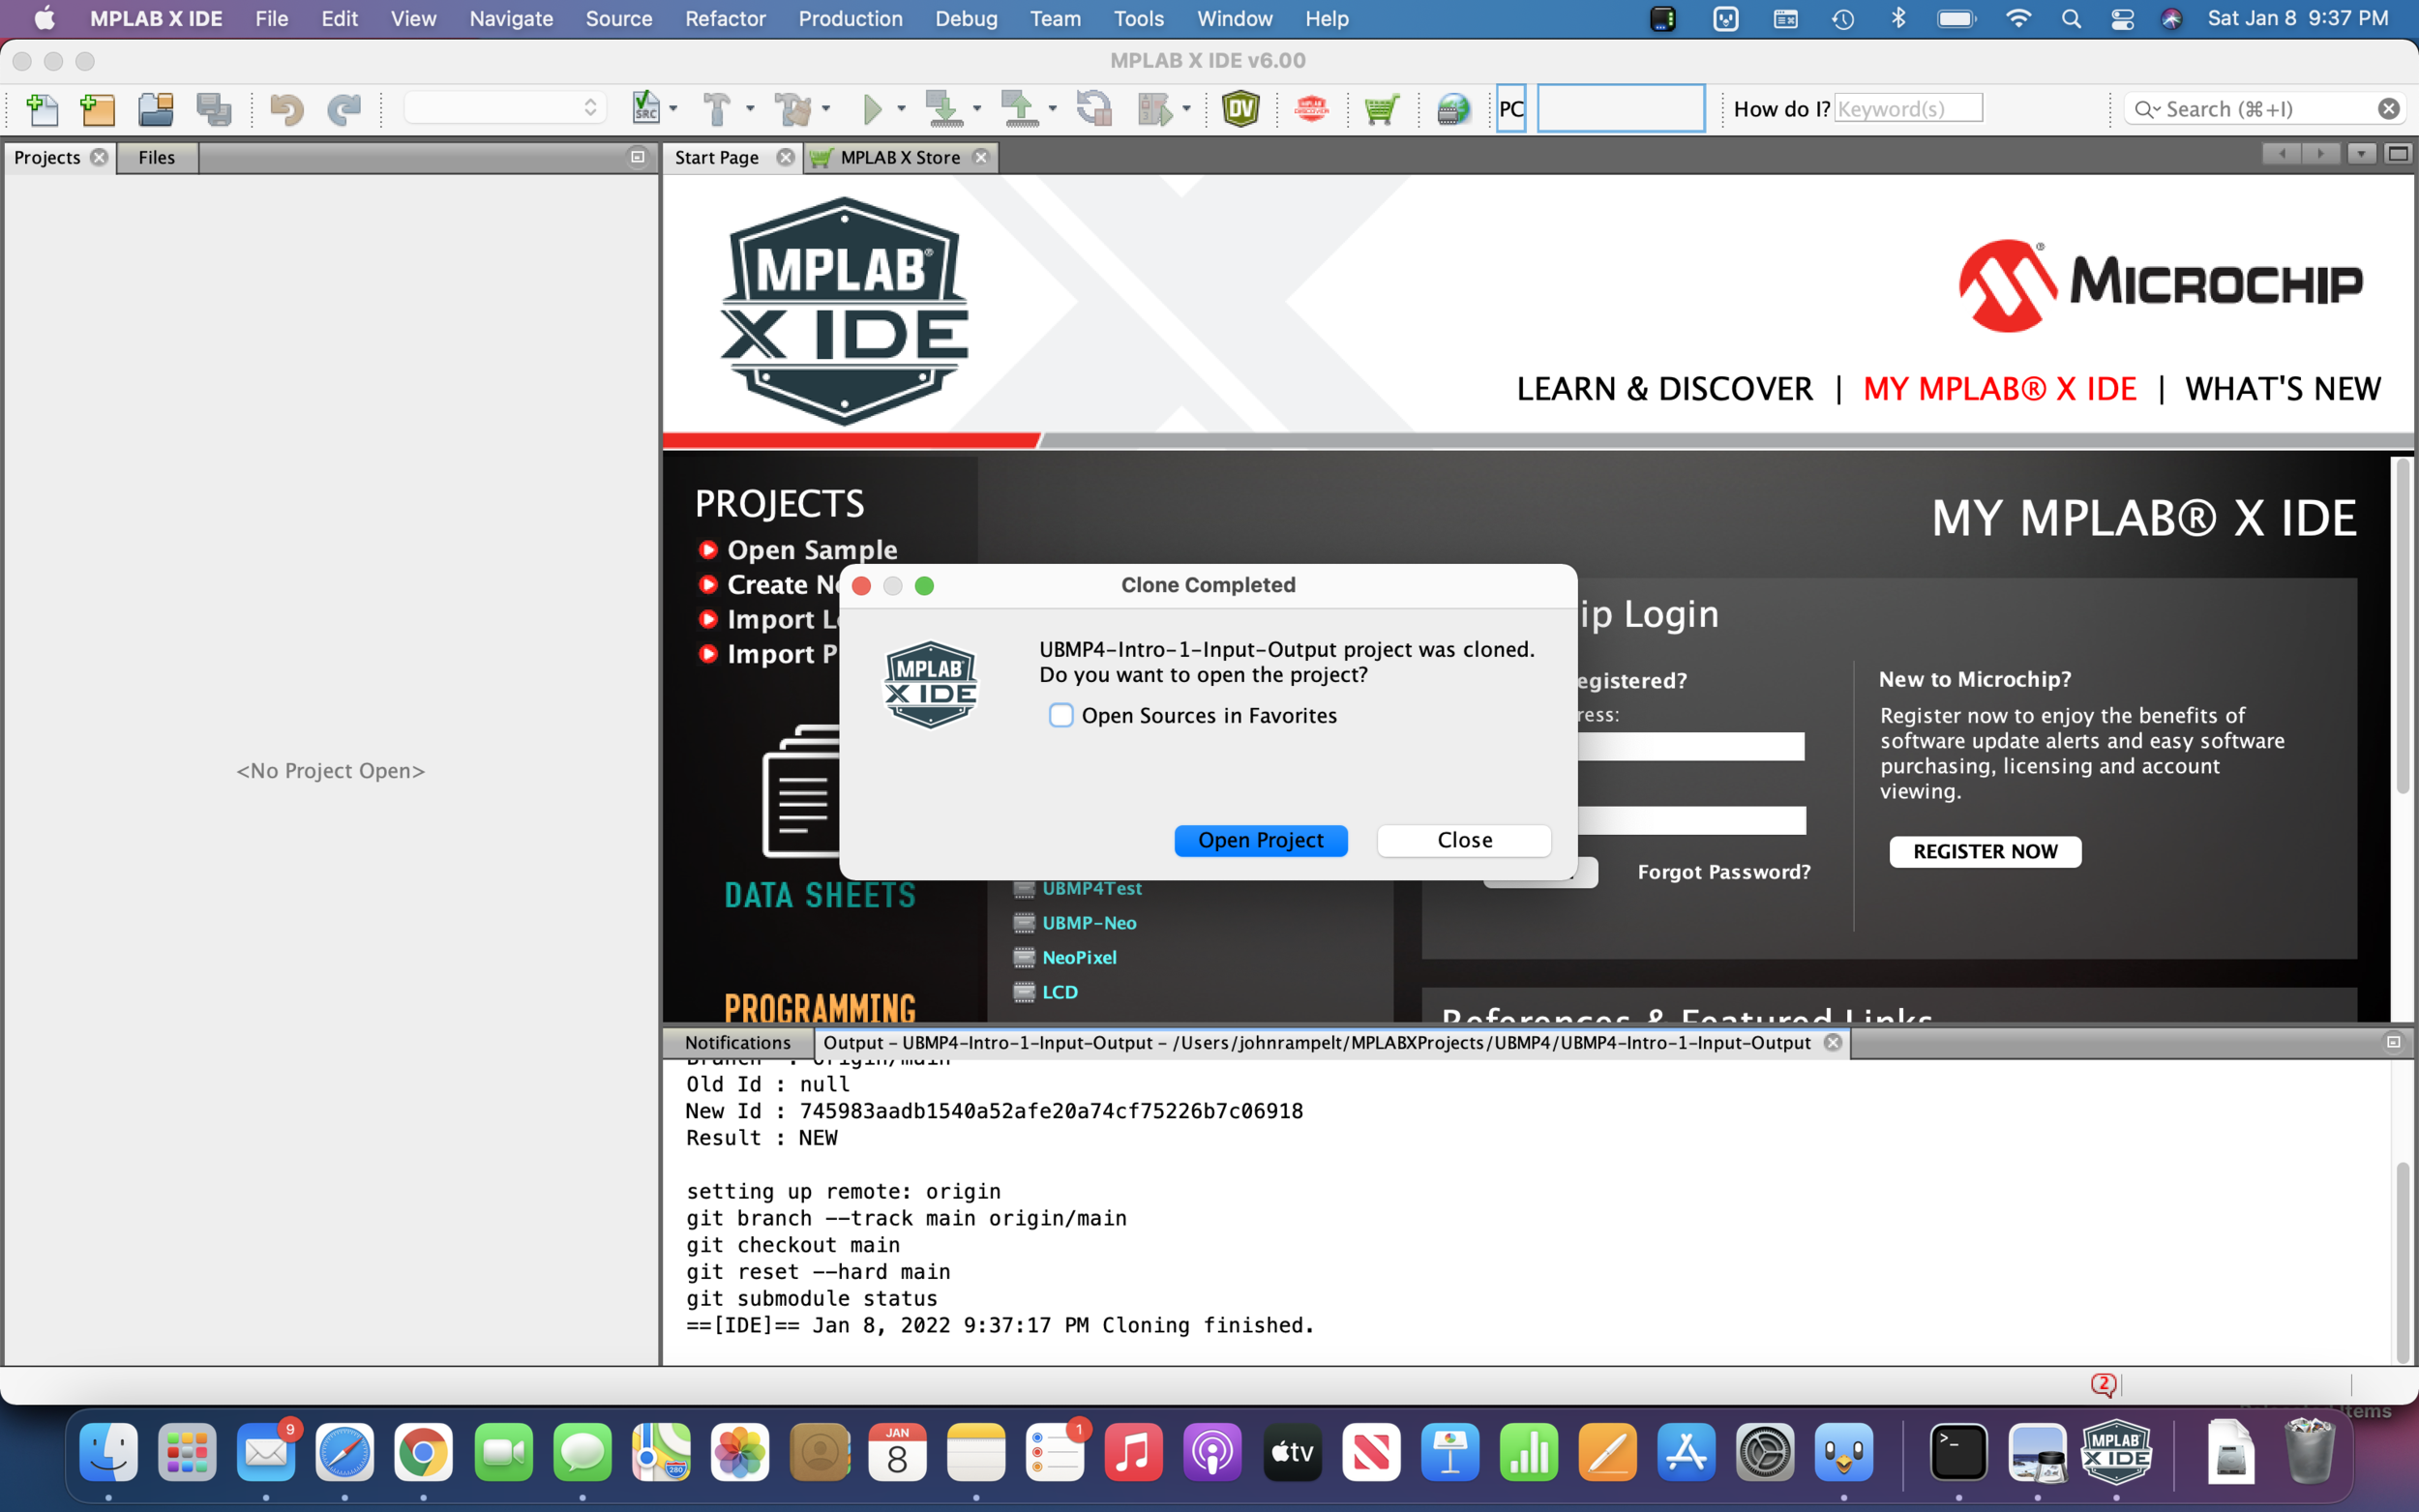Open the MPLAB X Store cart icon
The height and width of the screenshot is (1512, 2419).
[1383, 109]
